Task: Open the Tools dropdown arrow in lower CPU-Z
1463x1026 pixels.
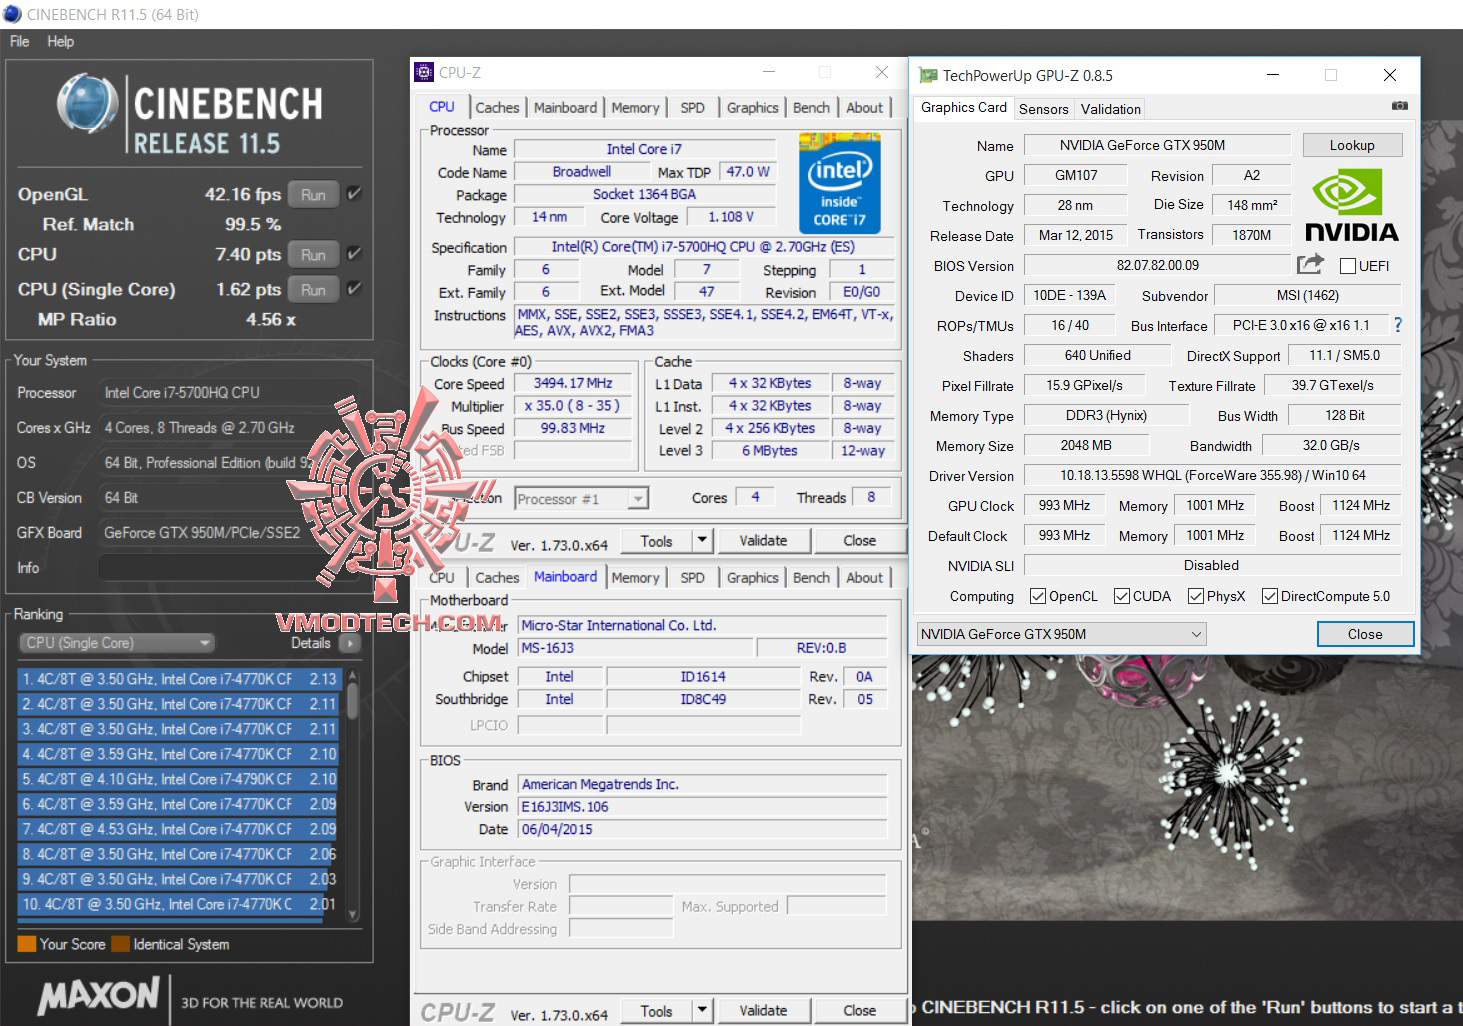Action: [702, 1011]
